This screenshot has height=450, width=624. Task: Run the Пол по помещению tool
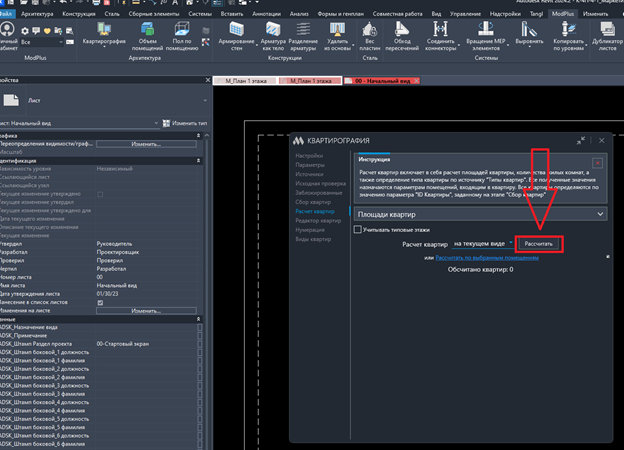click(x=182, y=37)
